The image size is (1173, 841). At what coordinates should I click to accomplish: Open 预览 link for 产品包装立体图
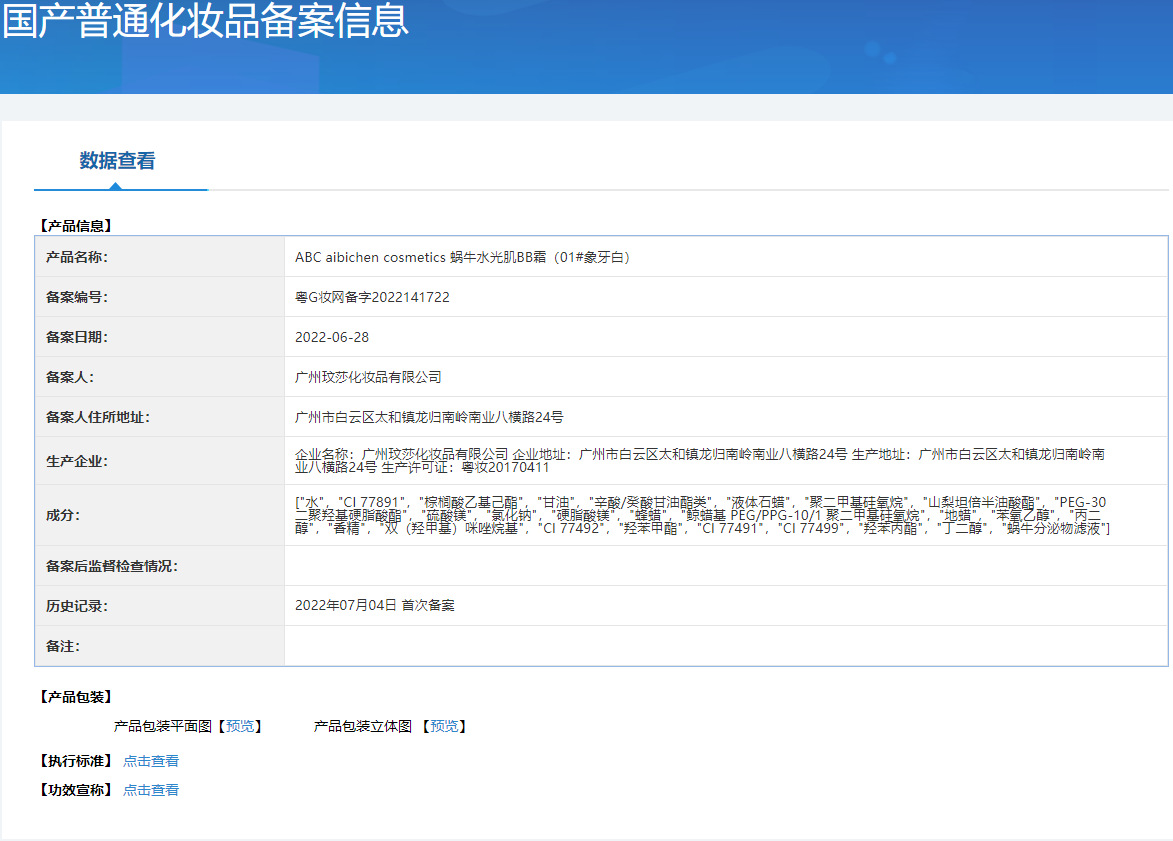click(444, 727)
